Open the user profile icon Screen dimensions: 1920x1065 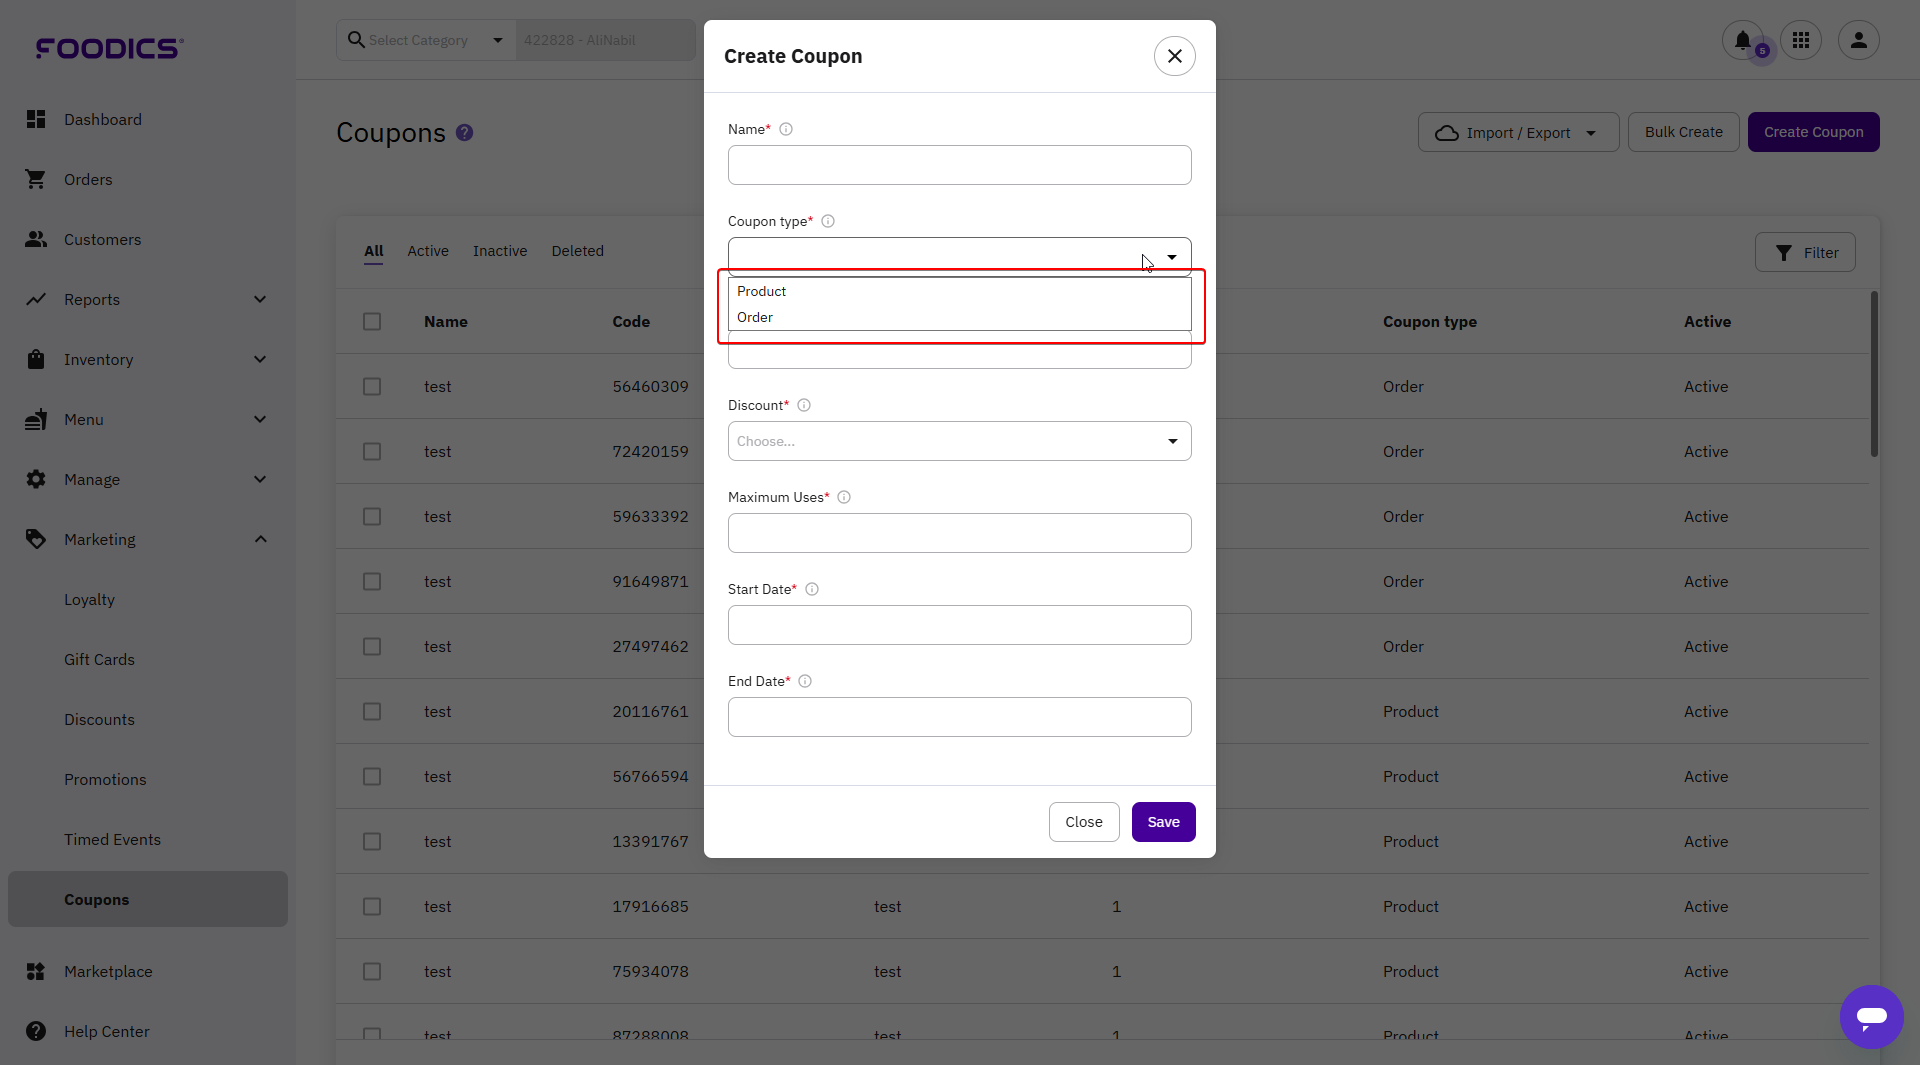coord(1858,41)
